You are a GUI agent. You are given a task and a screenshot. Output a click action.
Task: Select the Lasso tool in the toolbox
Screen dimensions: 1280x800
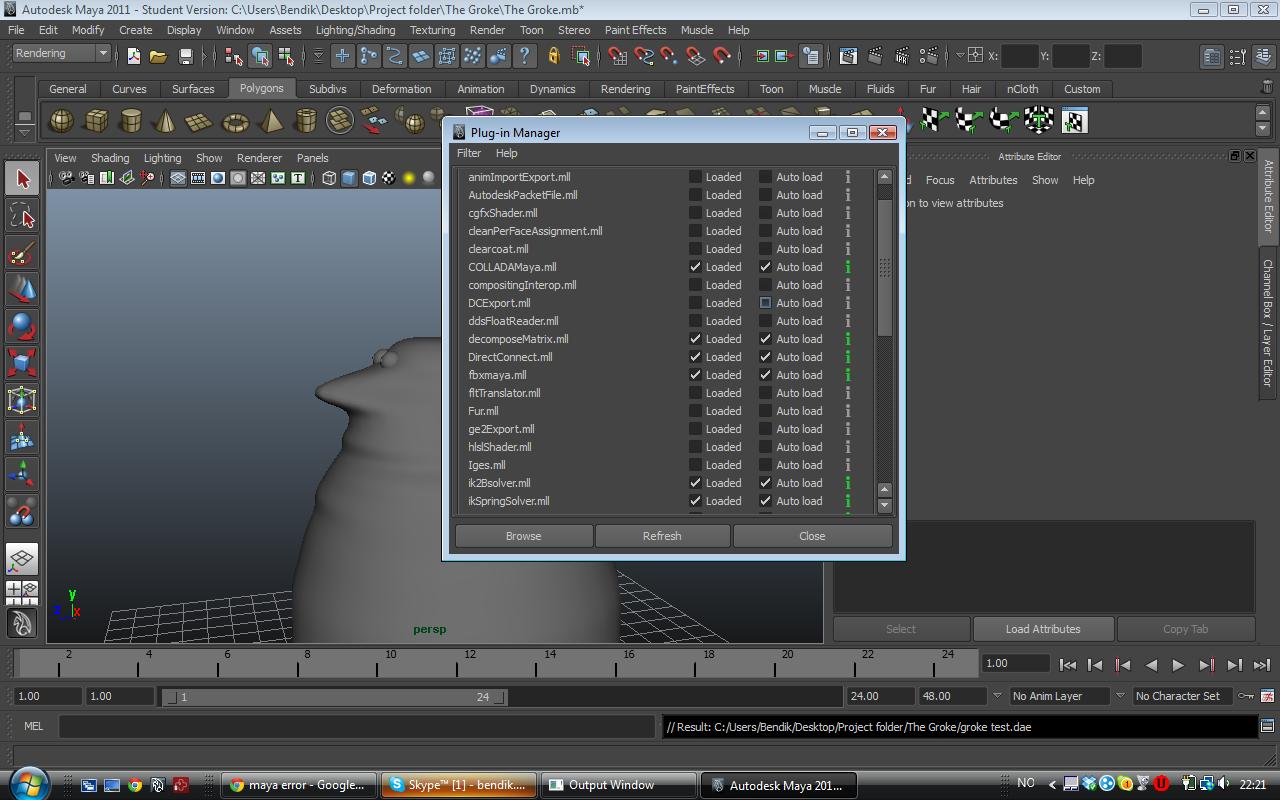click(x=22, y=216)
